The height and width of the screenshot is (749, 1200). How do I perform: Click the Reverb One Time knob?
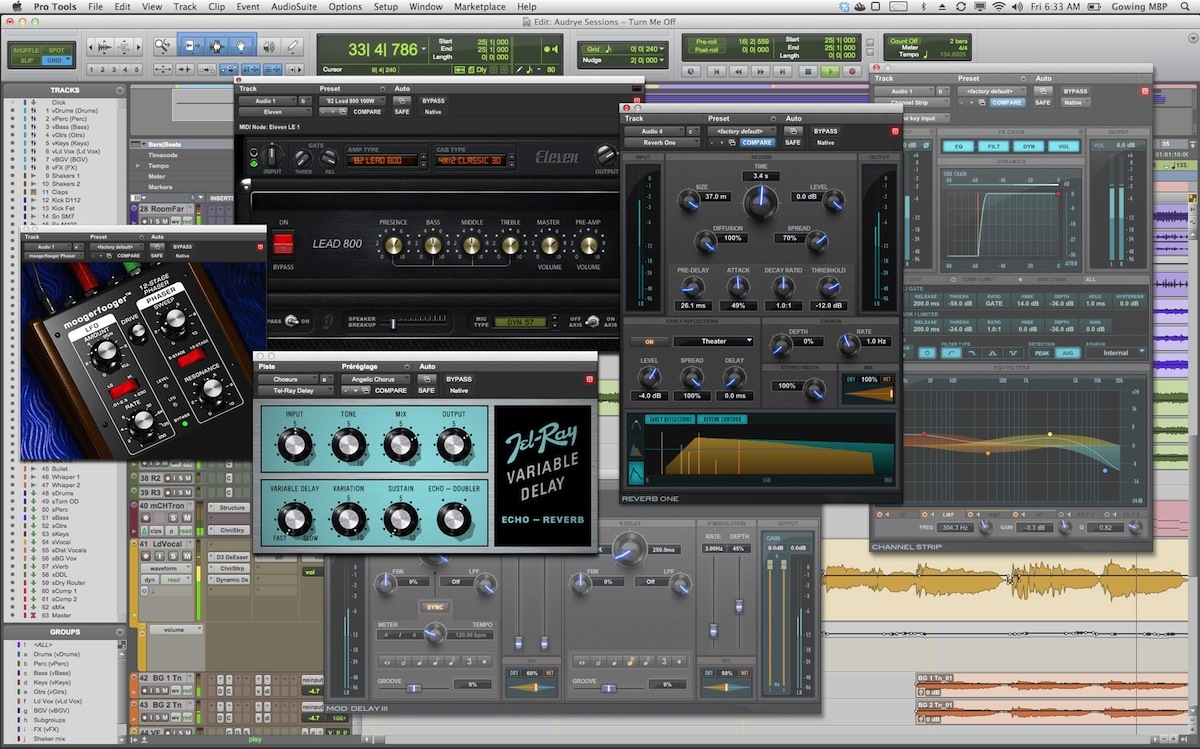pos(760,203)
